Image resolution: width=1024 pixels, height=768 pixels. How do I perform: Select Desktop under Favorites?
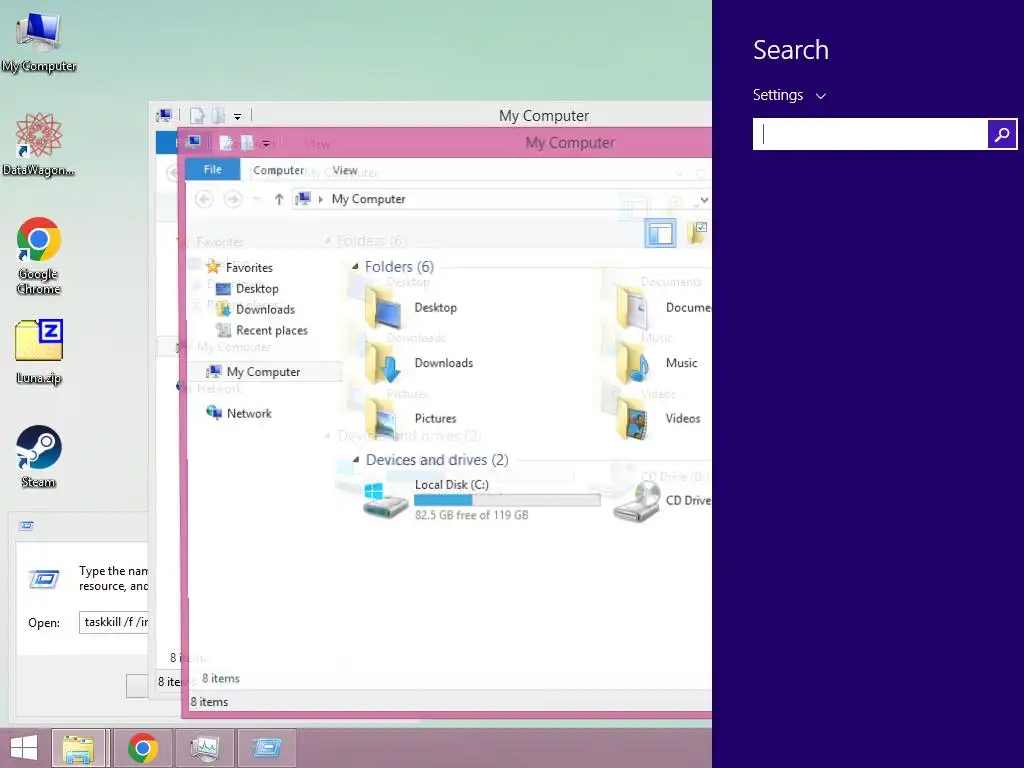pos(257,289)
